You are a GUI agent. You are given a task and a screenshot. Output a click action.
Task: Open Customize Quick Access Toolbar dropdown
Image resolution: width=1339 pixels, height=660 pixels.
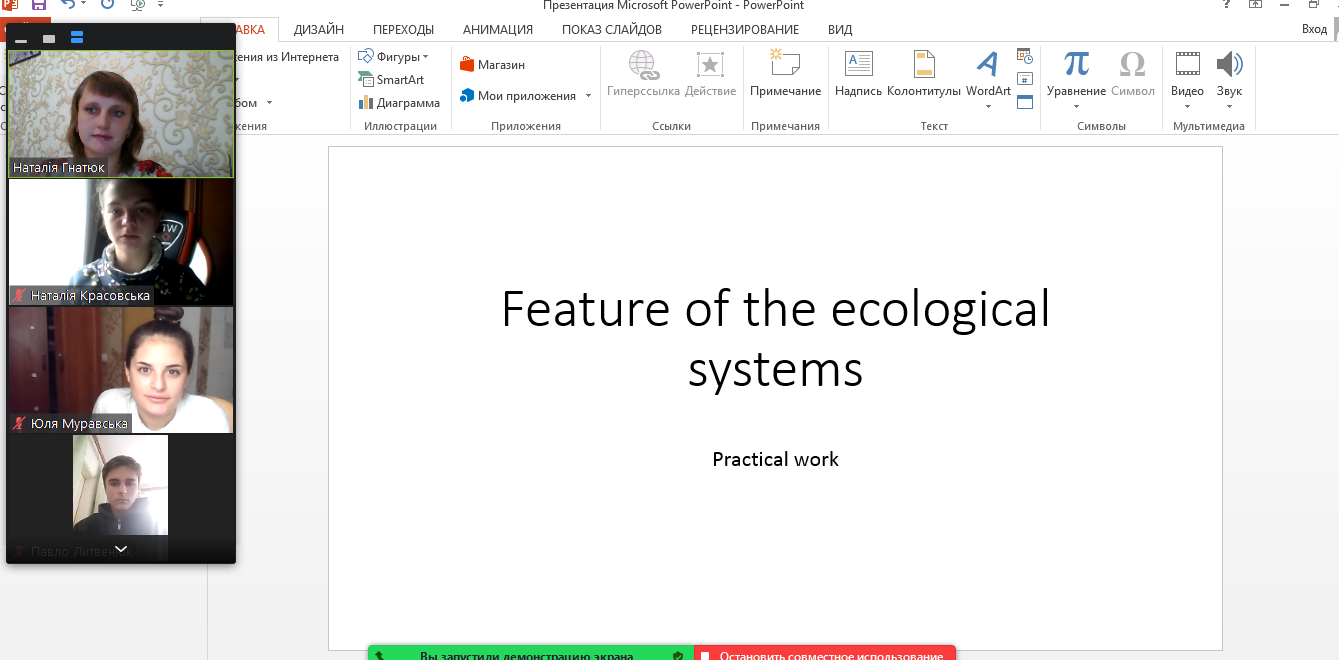pos(160,5)
